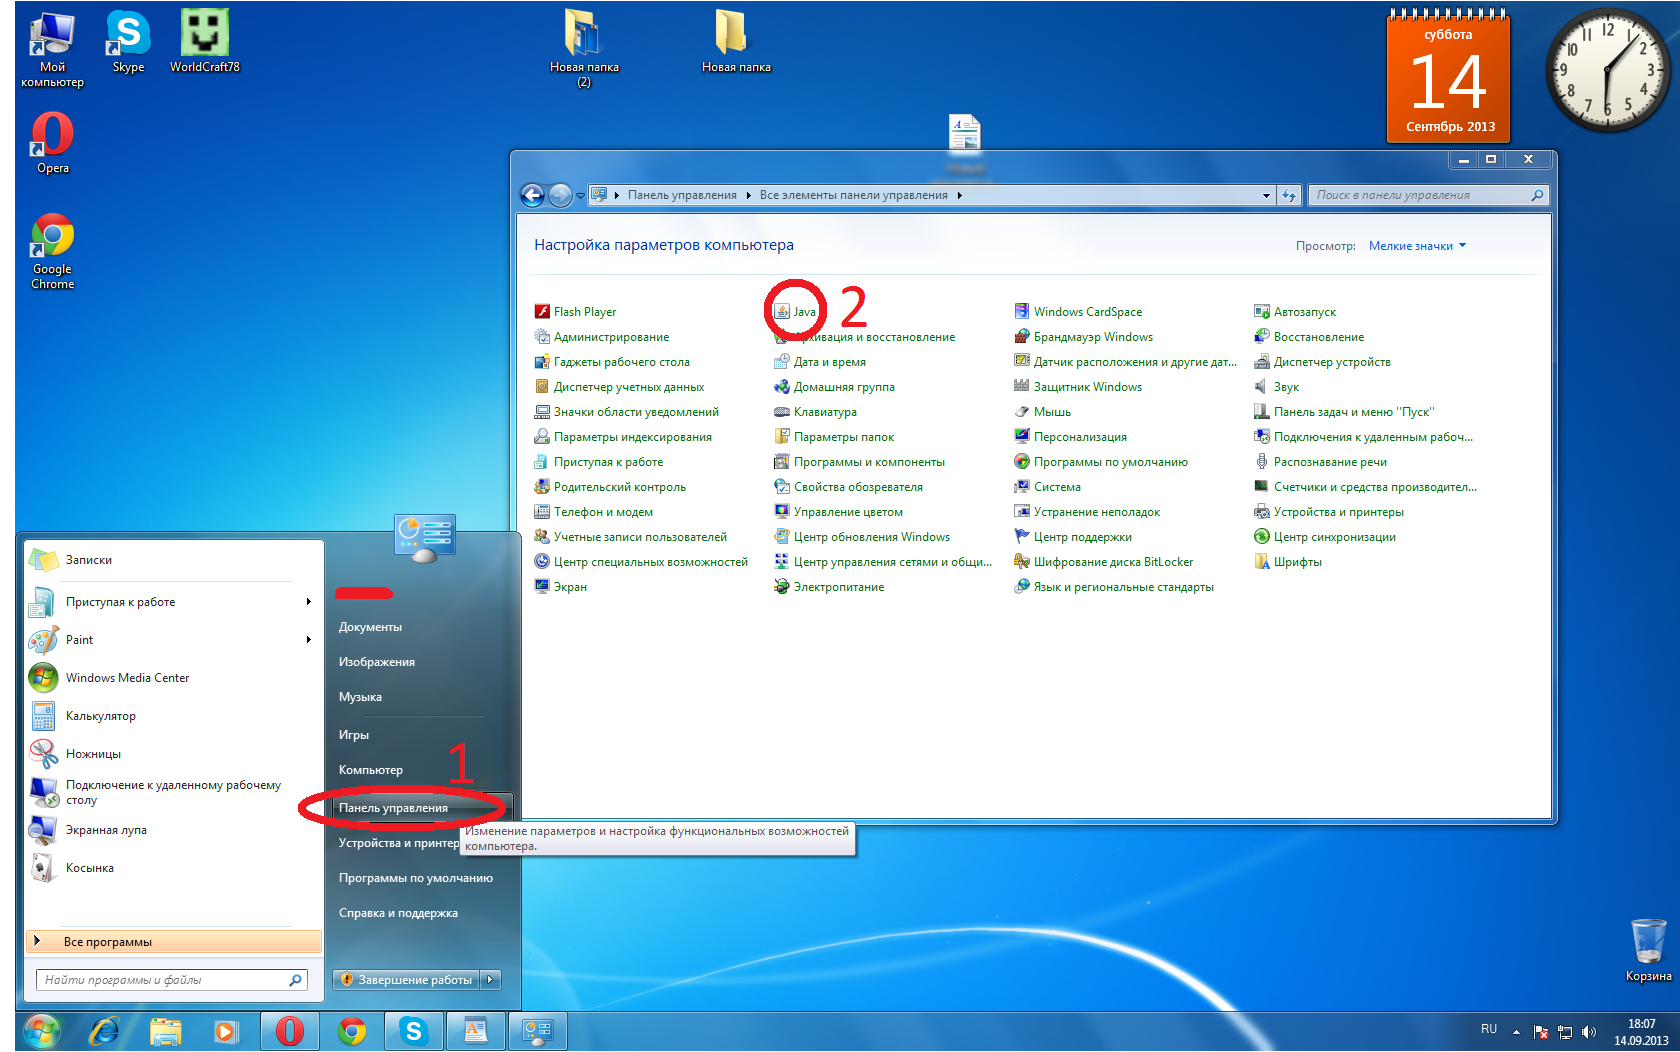Open Документы in Start menu

click(x=370, y=627)
